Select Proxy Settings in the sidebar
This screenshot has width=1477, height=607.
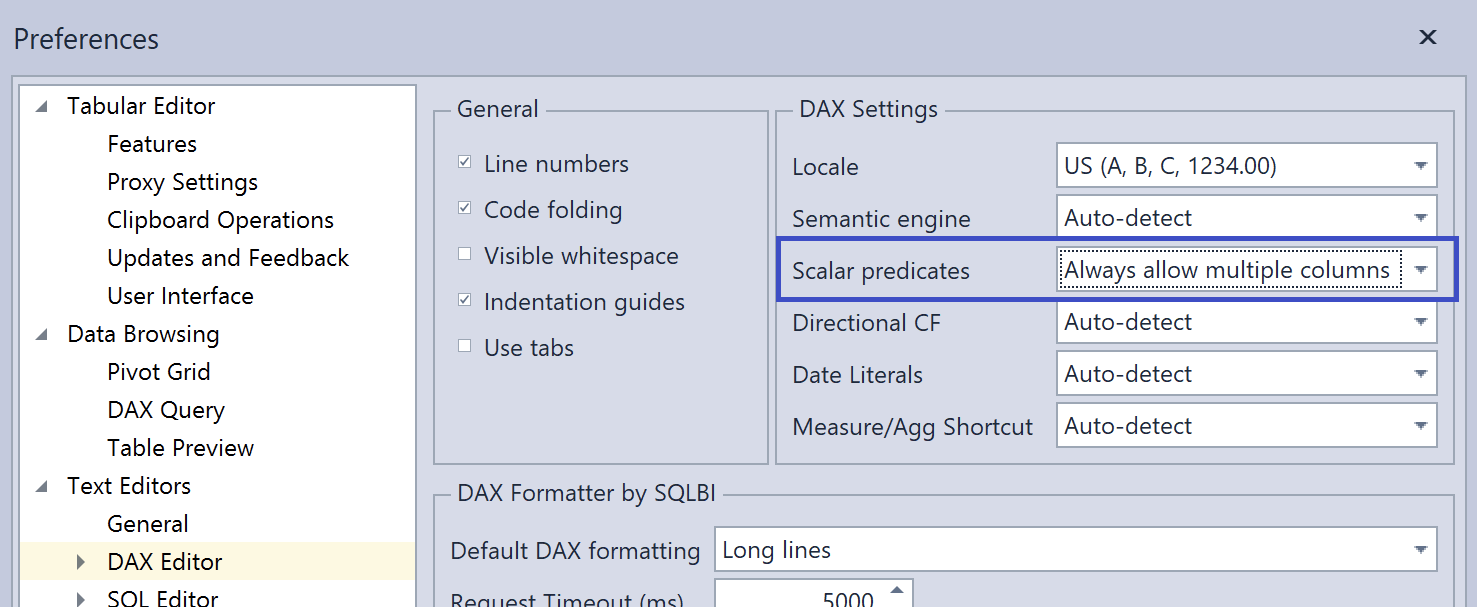tap(182, 181)
